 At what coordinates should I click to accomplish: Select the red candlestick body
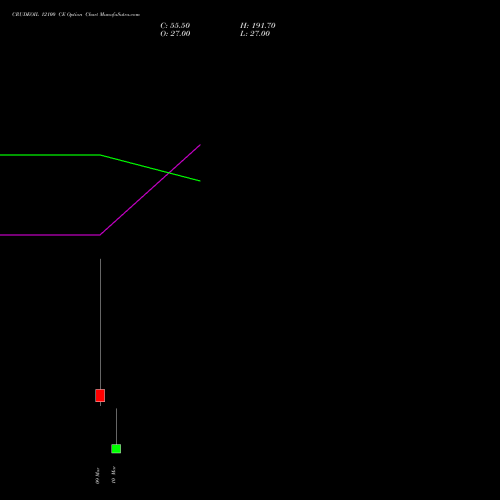coord(100,395)
